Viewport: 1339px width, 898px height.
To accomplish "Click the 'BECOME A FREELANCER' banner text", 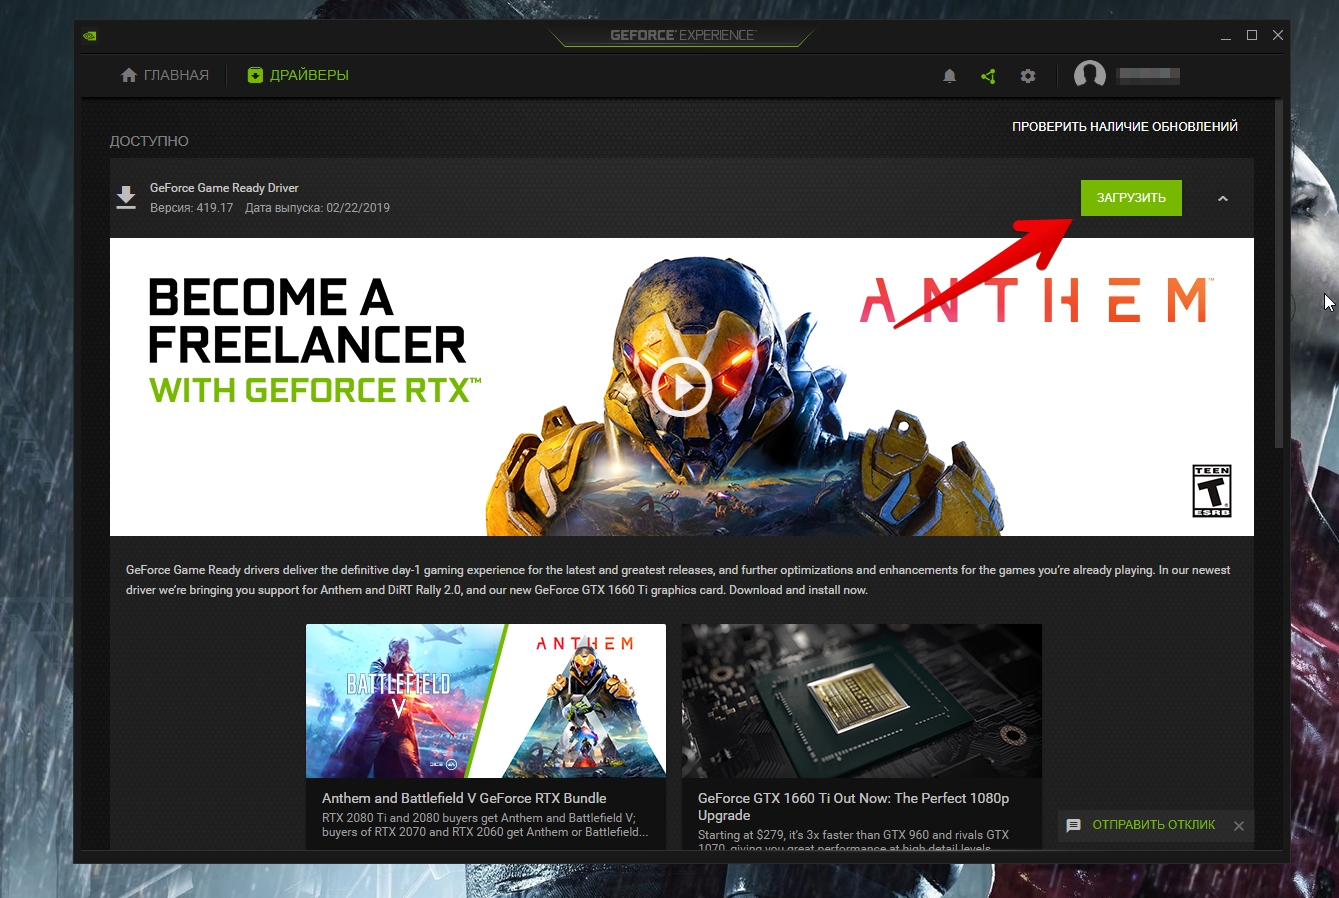I will coord(307,321).
